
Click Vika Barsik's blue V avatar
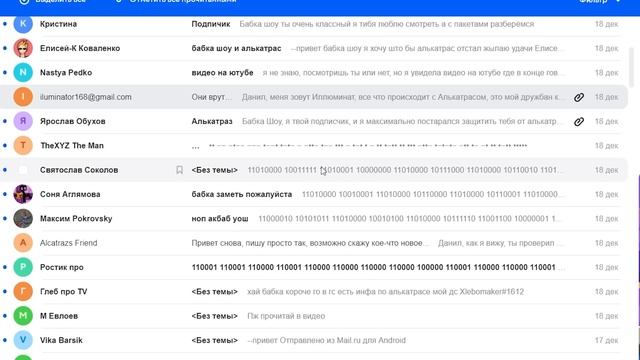[x=23, y=340]
